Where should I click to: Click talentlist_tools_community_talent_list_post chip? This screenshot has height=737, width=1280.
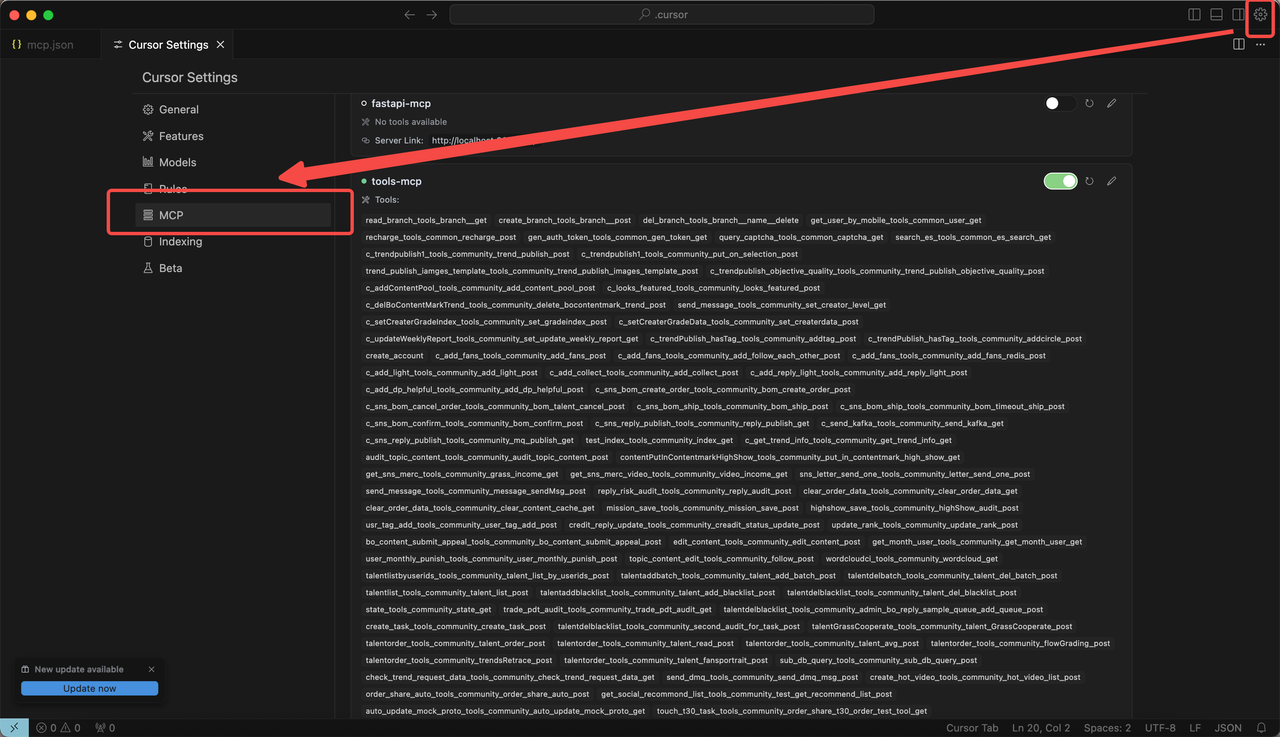coord(447,593)
